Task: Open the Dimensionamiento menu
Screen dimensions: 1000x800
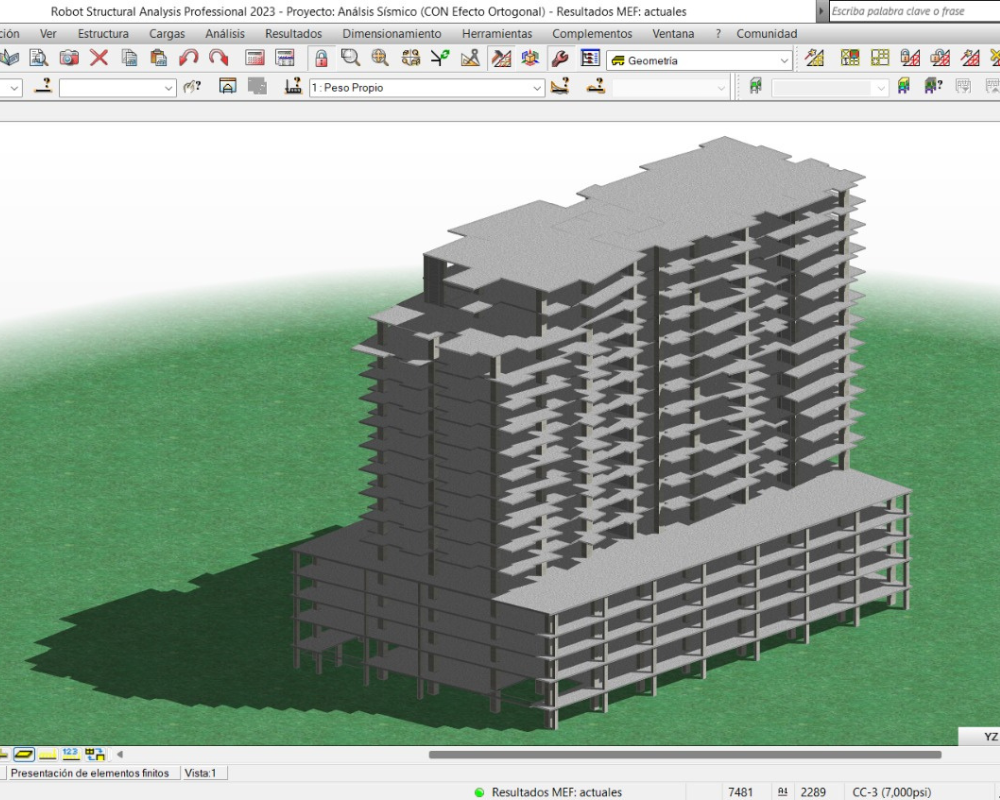Action: click(x=391, y=34)
